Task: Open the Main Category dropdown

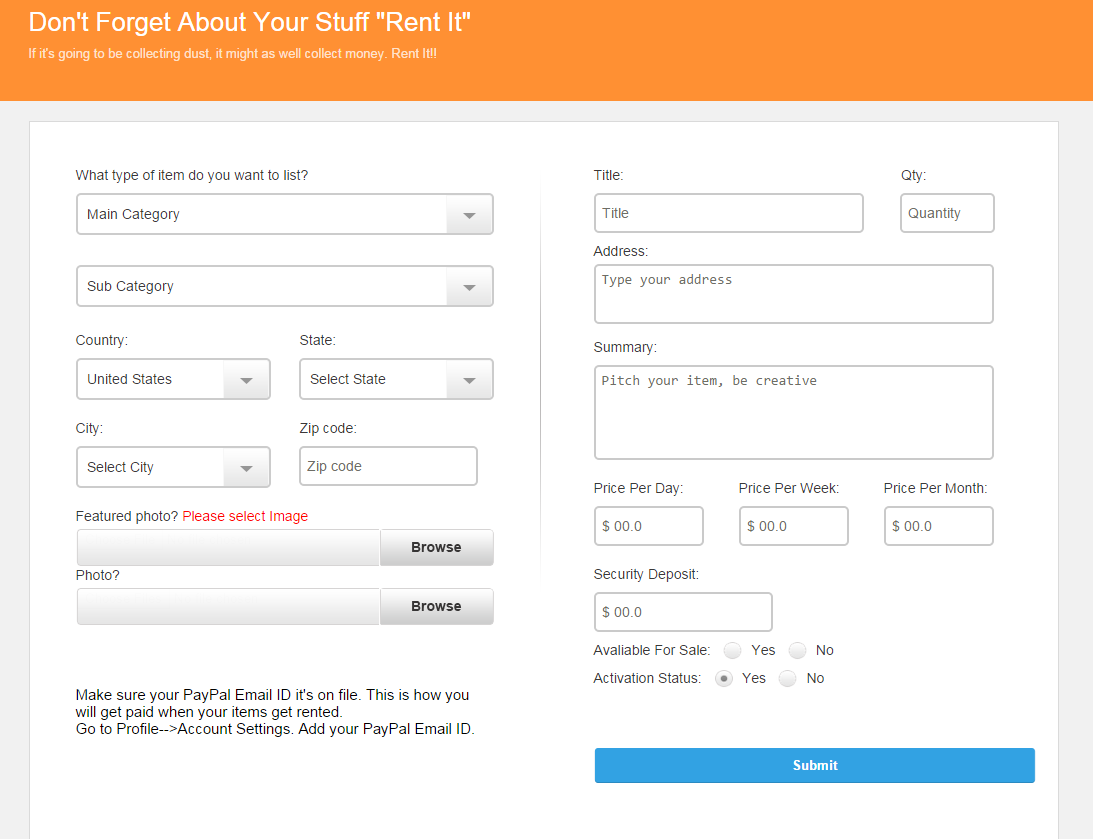Action: [284, 214]
